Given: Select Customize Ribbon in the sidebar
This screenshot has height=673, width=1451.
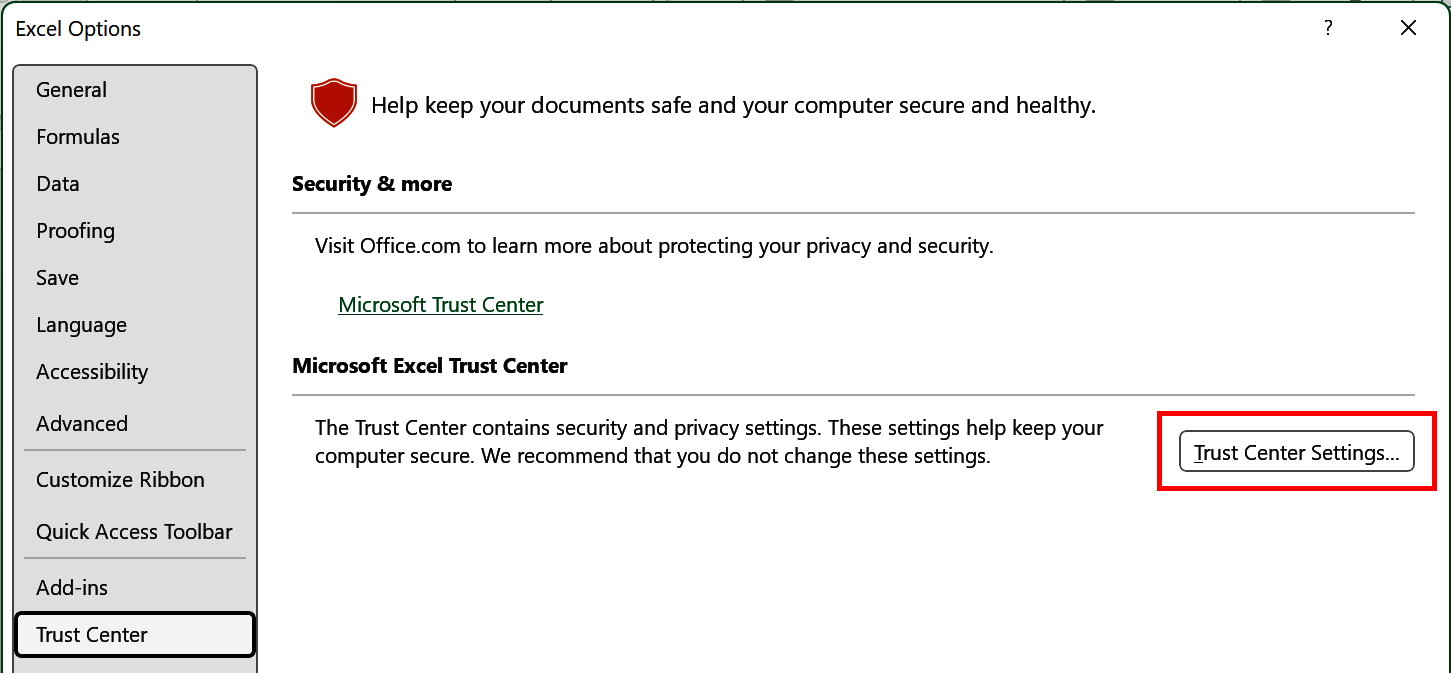Looking at the screenshot, I should (x=120, y=479).
